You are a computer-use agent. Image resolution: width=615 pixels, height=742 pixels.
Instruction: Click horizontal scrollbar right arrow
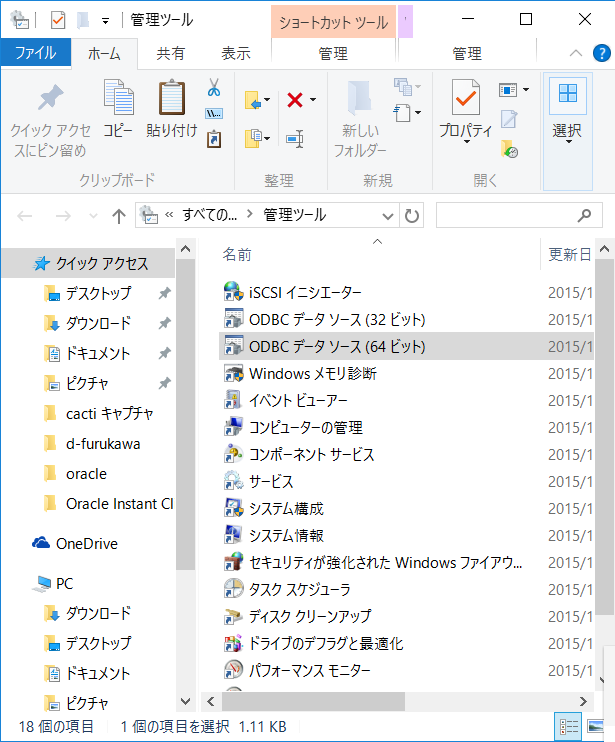[x=583, y=701]
